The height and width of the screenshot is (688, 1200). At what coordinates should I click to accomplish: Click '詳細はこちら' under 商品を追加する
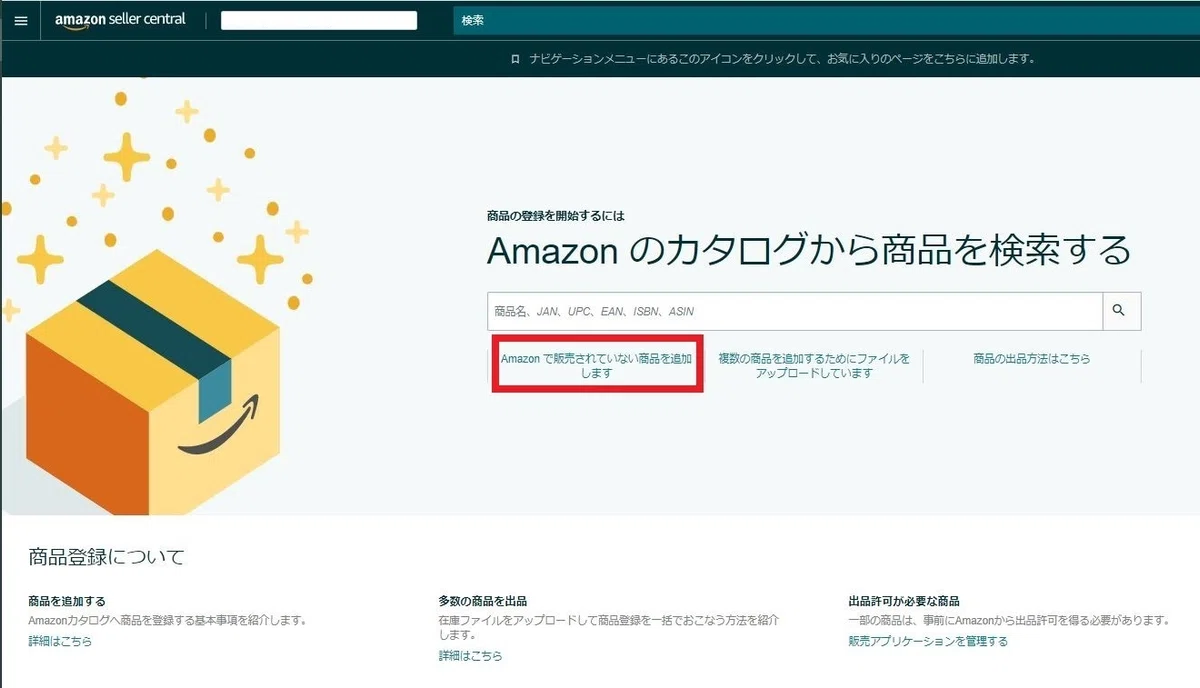coord(60,641)
